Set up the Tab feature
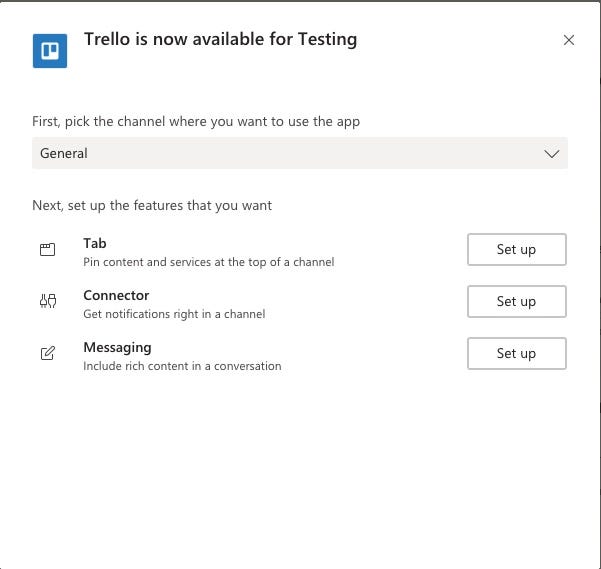 pyautogui.click(x=516, y=249)
